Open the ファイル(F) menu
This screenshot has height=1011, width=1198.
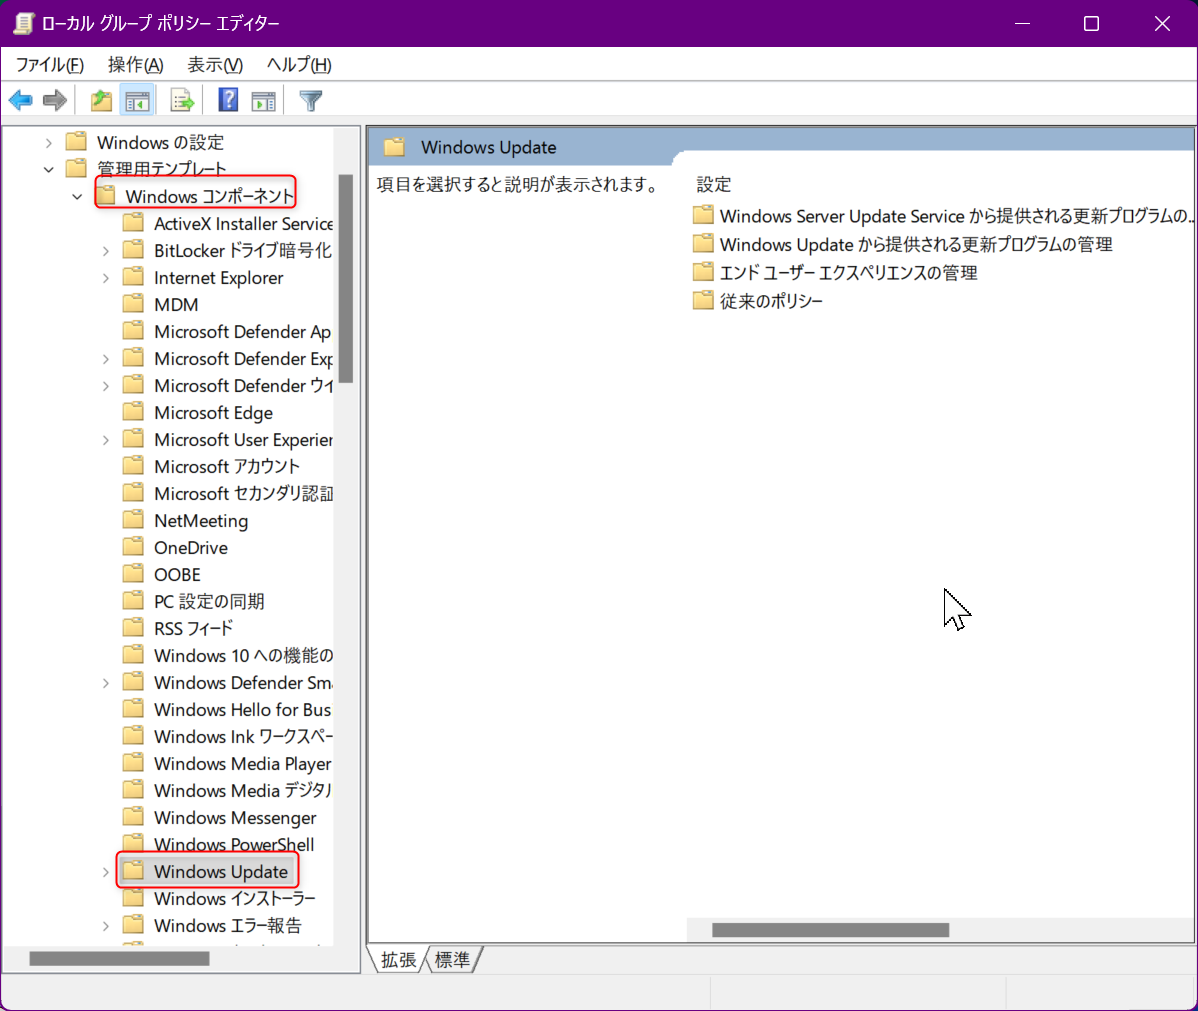tap(50, 65)
